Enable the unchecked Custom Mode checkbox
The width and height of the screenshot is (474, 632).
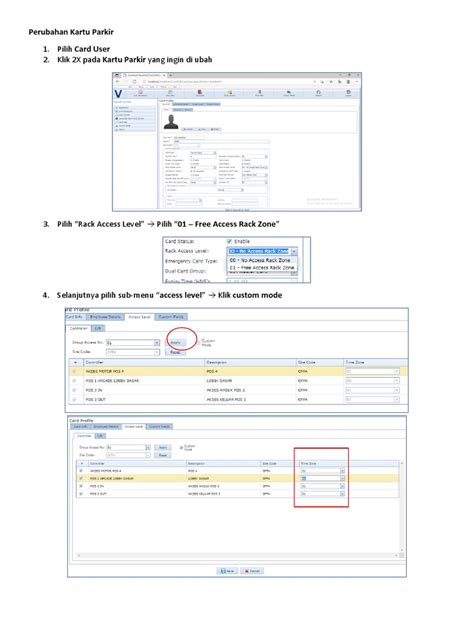pyautogui.click(x=199, y=341)
